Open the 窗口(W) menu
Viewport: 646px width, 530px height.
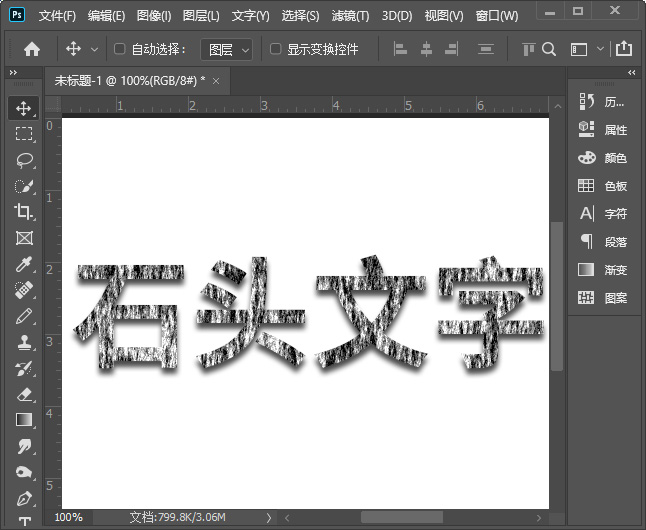(x=497, y=16)
